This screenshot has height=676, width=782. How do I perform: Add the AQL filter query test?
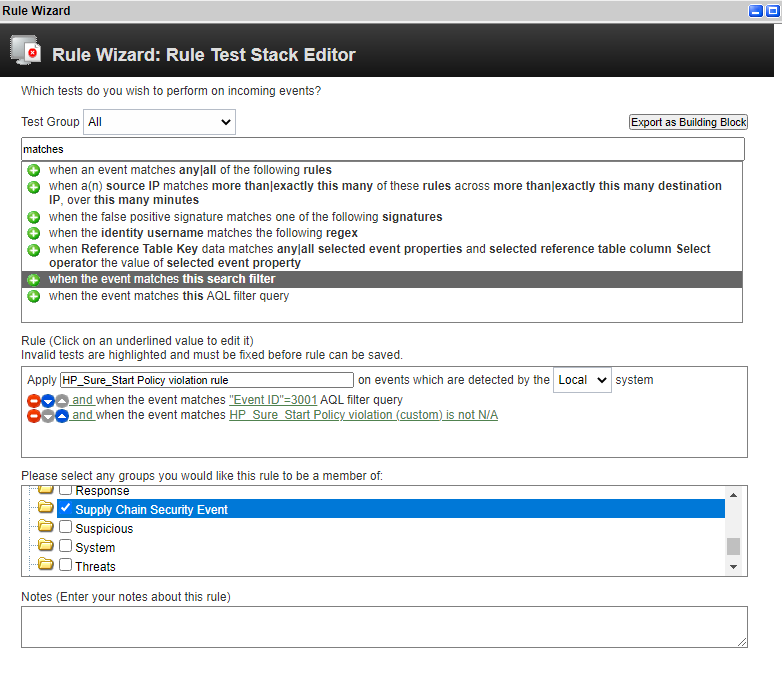[x=33, y=296]
